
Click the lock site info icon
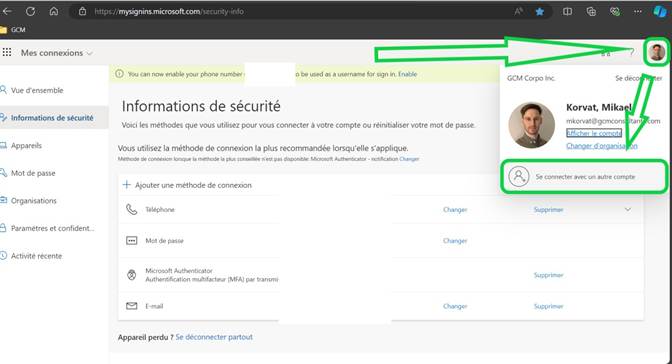[83, 12]
